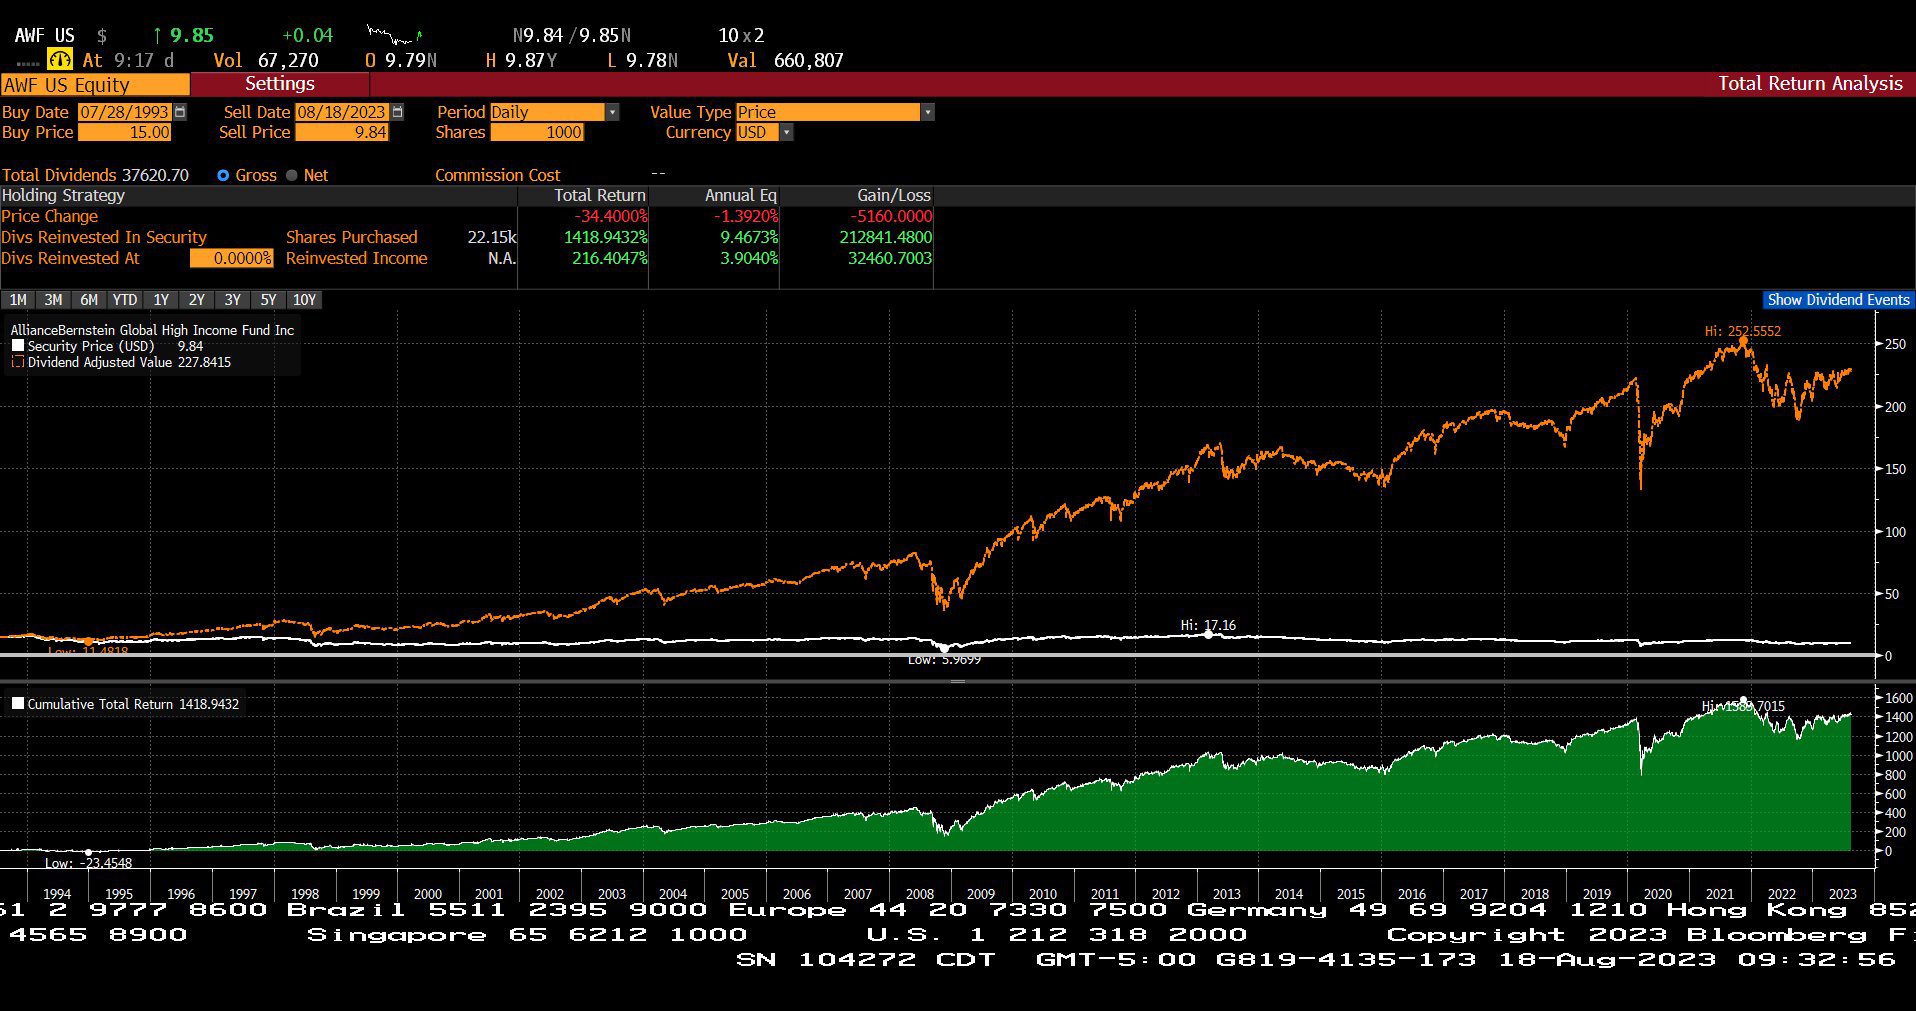Screen dimensions: 1916x1011
Task: Select the 6M range tab
Action: click(x=89, y=300)
